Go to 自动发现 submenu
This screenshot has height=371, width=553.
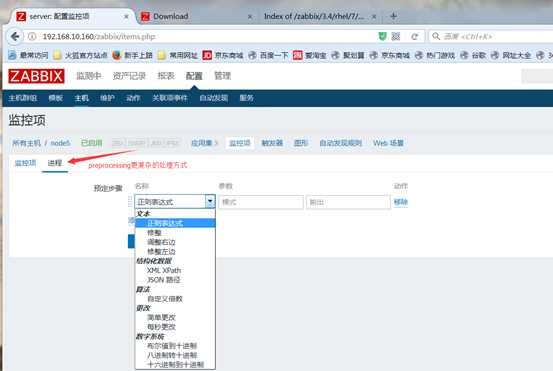click(213, 98)
